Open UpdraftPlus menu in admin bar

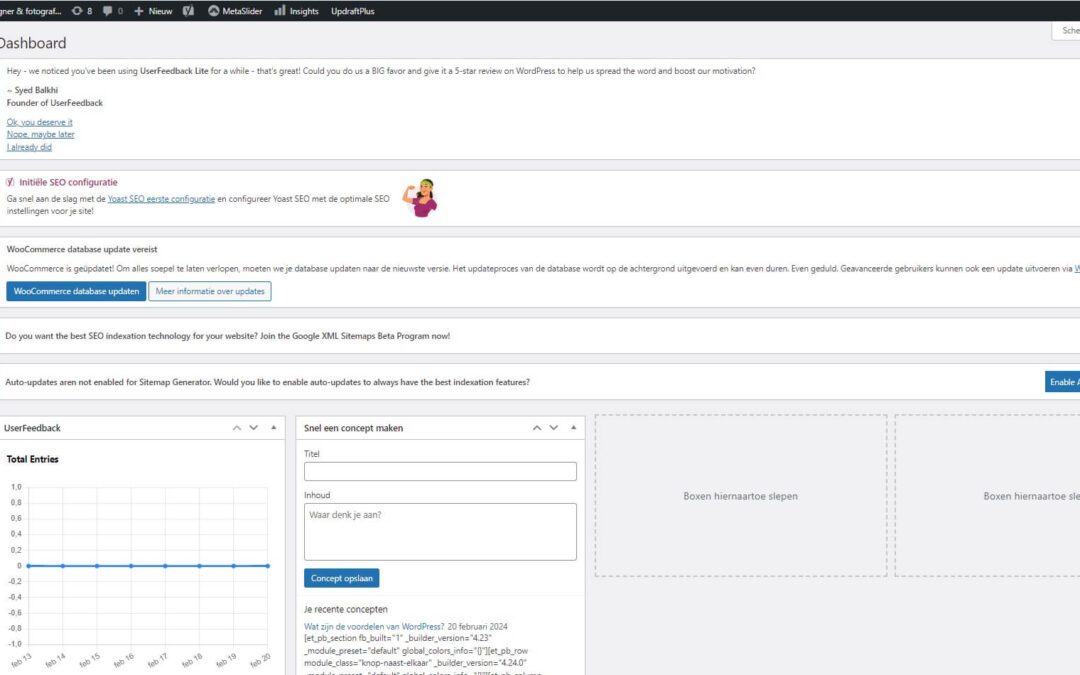tap(353, 11)
